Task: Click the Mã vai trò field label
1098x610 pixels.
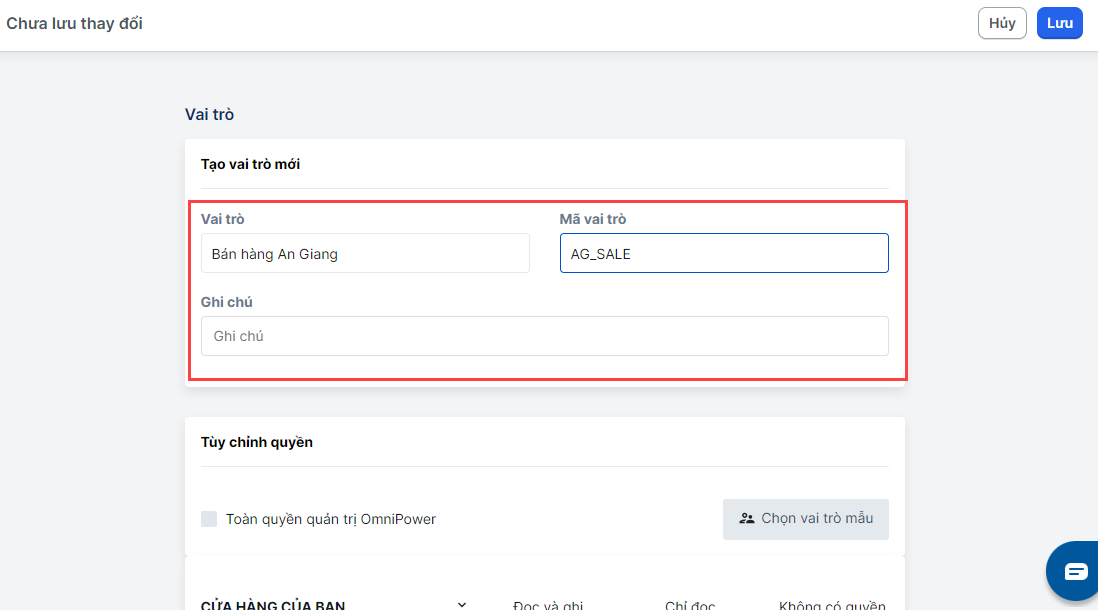Action: pos(593,219)
